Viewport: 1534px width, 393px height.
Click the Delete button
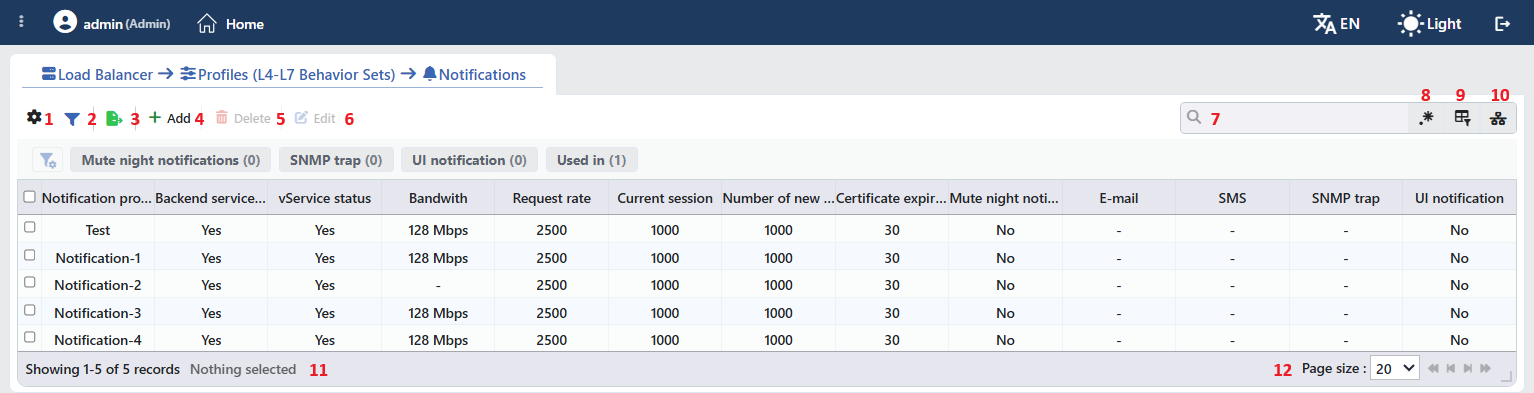coord(243,118)
